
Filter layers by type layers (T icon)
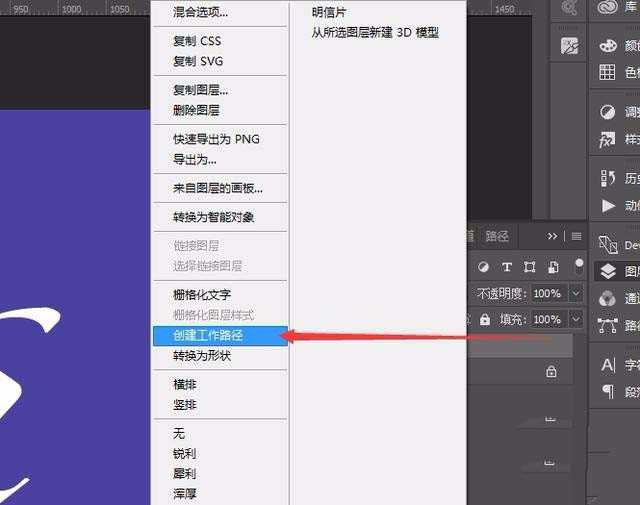[507, 267]
